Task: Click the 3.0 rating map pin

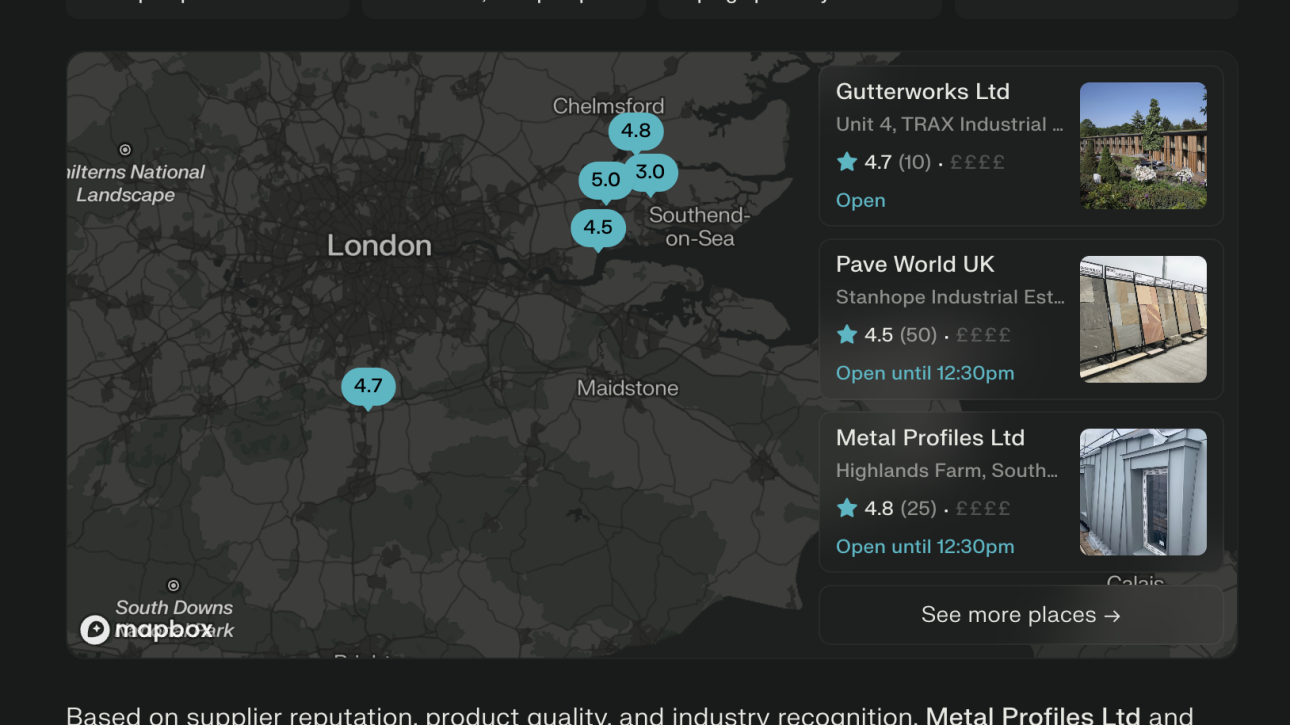Action: (x=651, y=173)
